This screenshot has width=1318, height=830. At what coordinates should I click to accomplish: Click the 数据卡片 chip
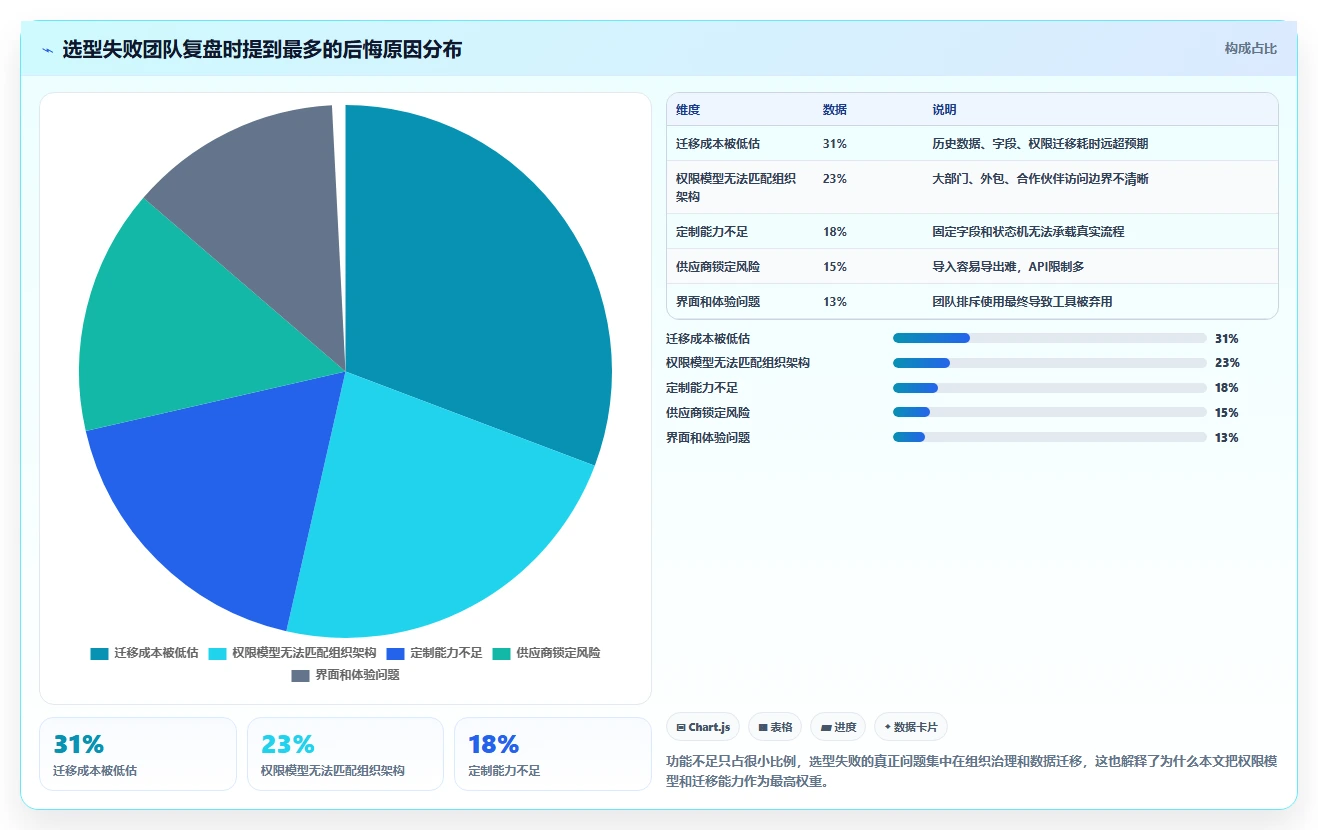point(911,727)
